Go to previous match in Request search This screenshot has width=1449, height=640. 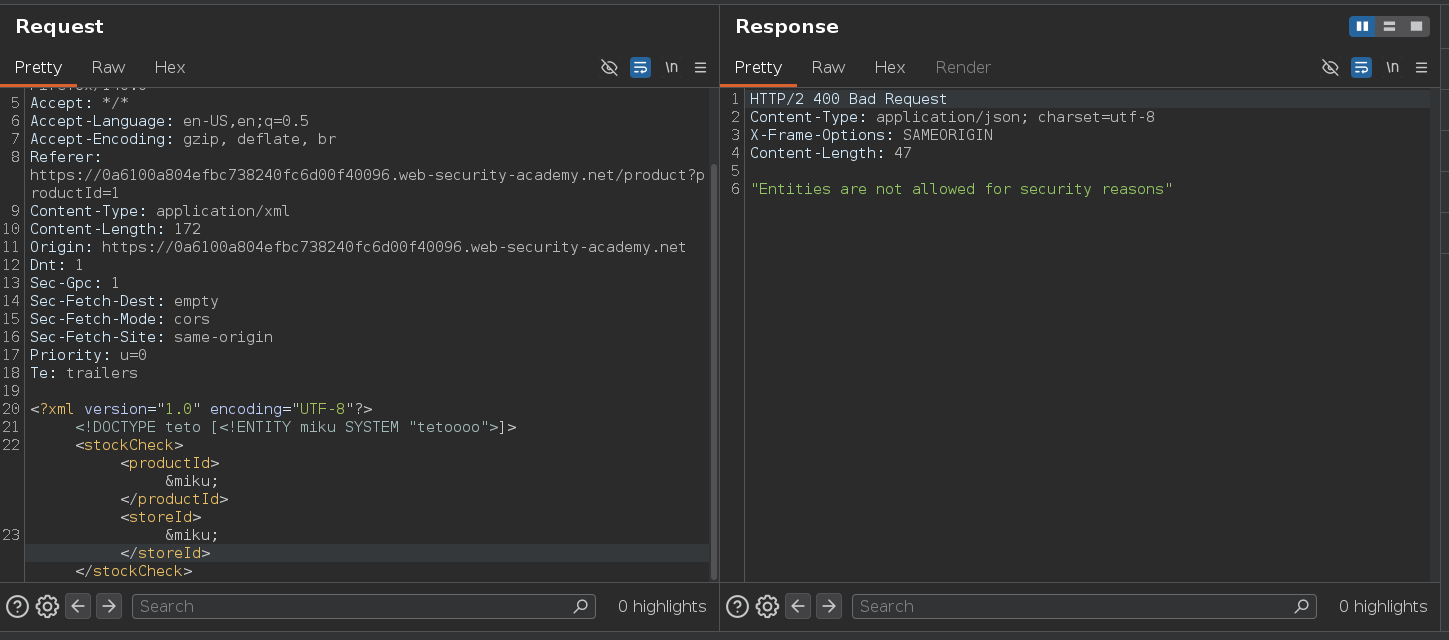pyautogui.click(x=78, y=606)
